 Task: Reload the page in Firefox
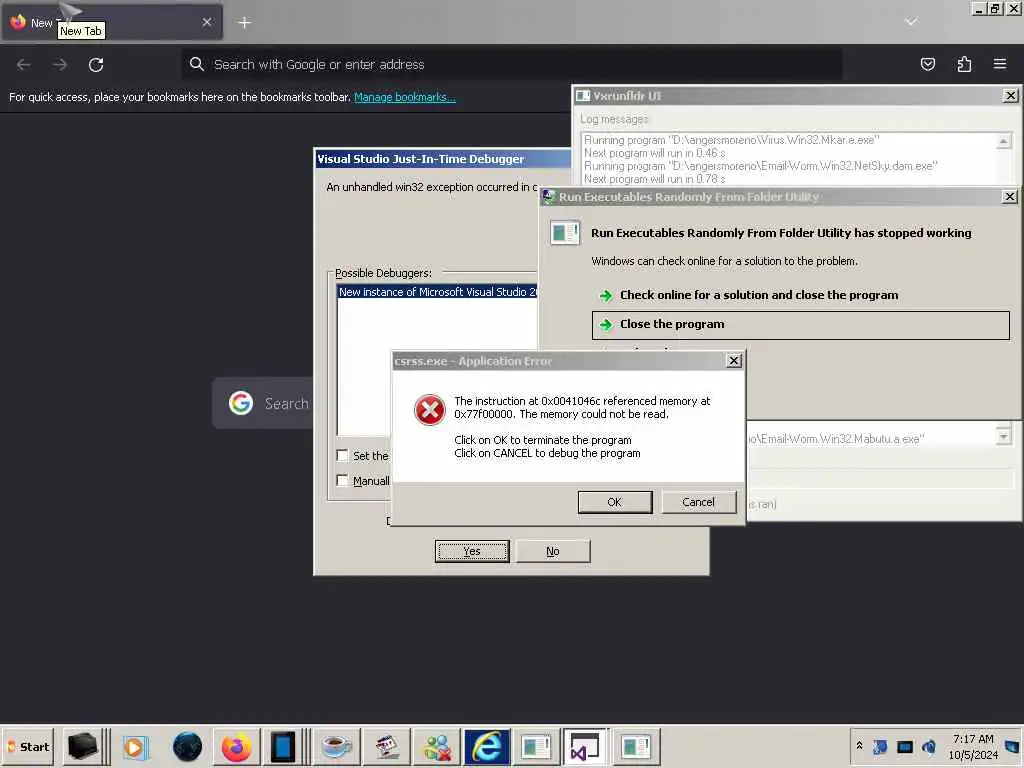click(x=96, y=65)
